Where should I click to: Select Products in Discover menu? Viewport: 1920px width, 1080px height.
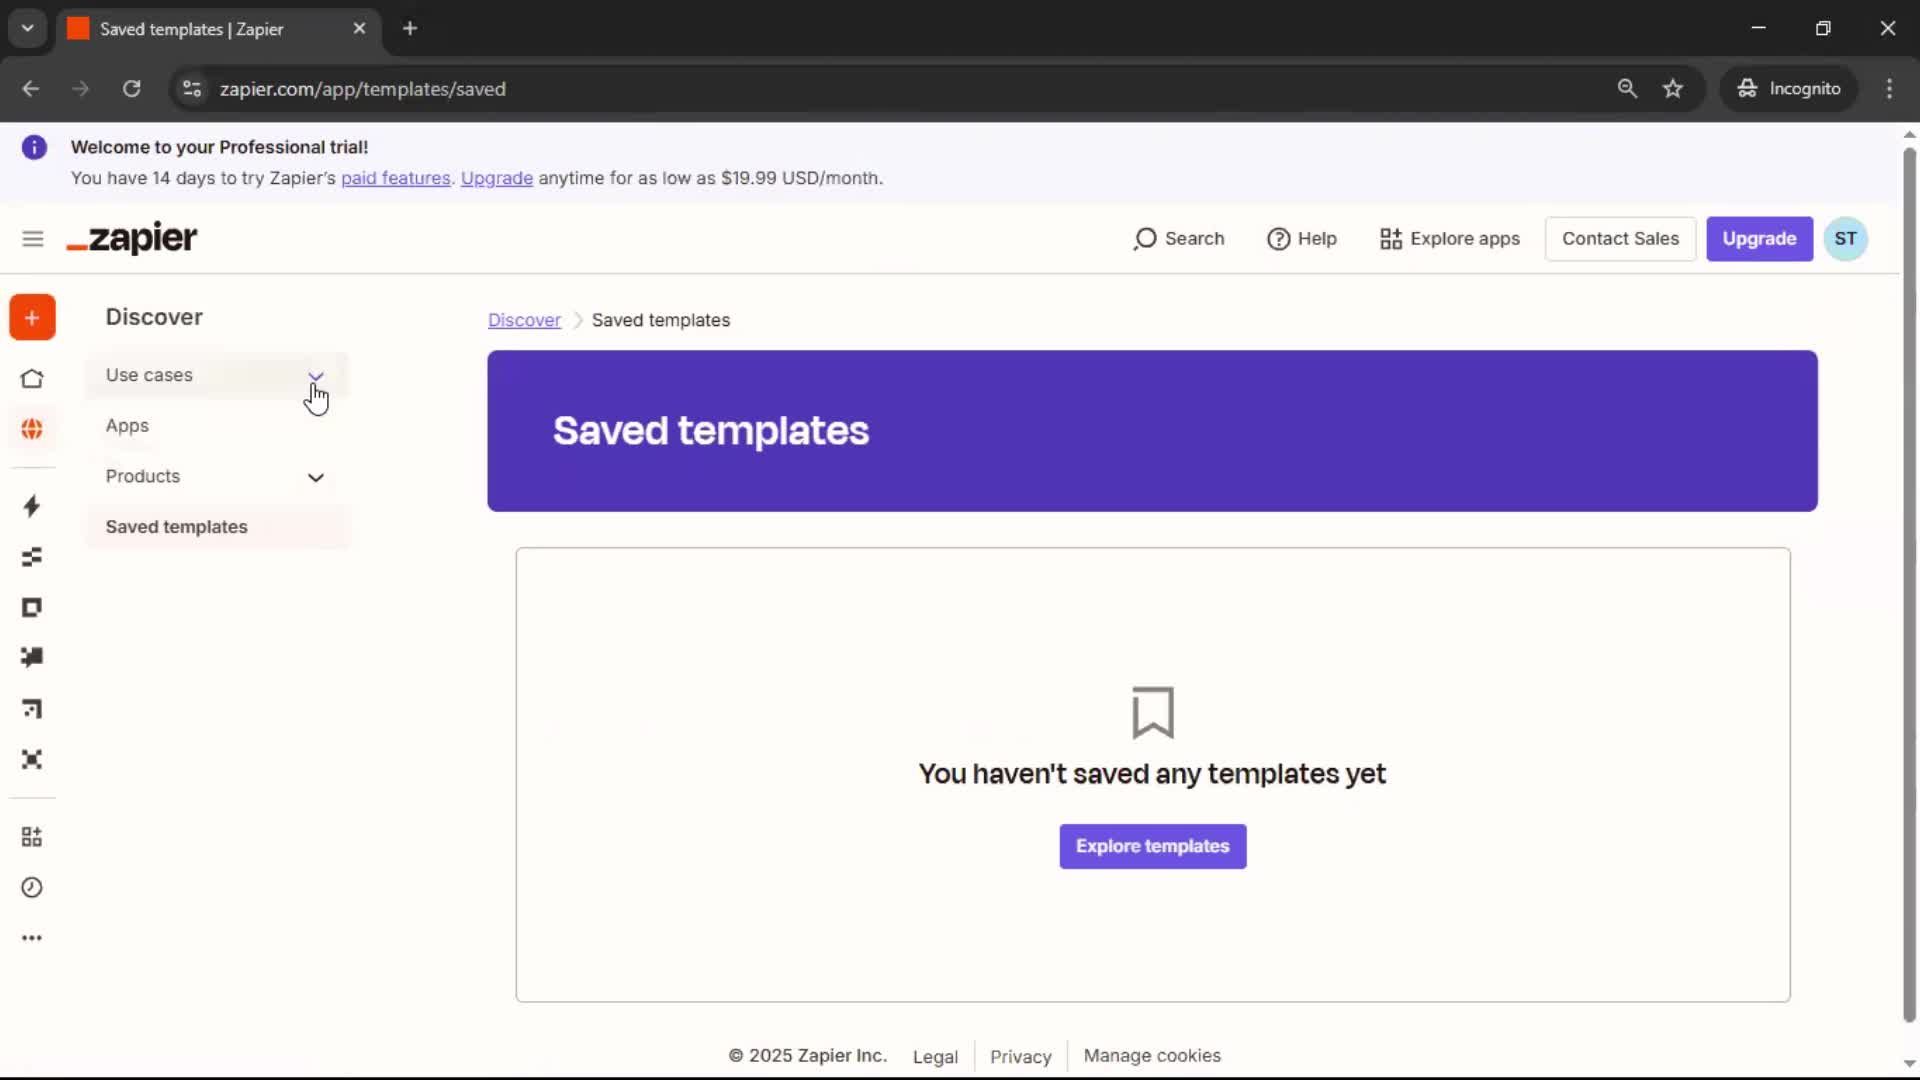coord(143,477)
